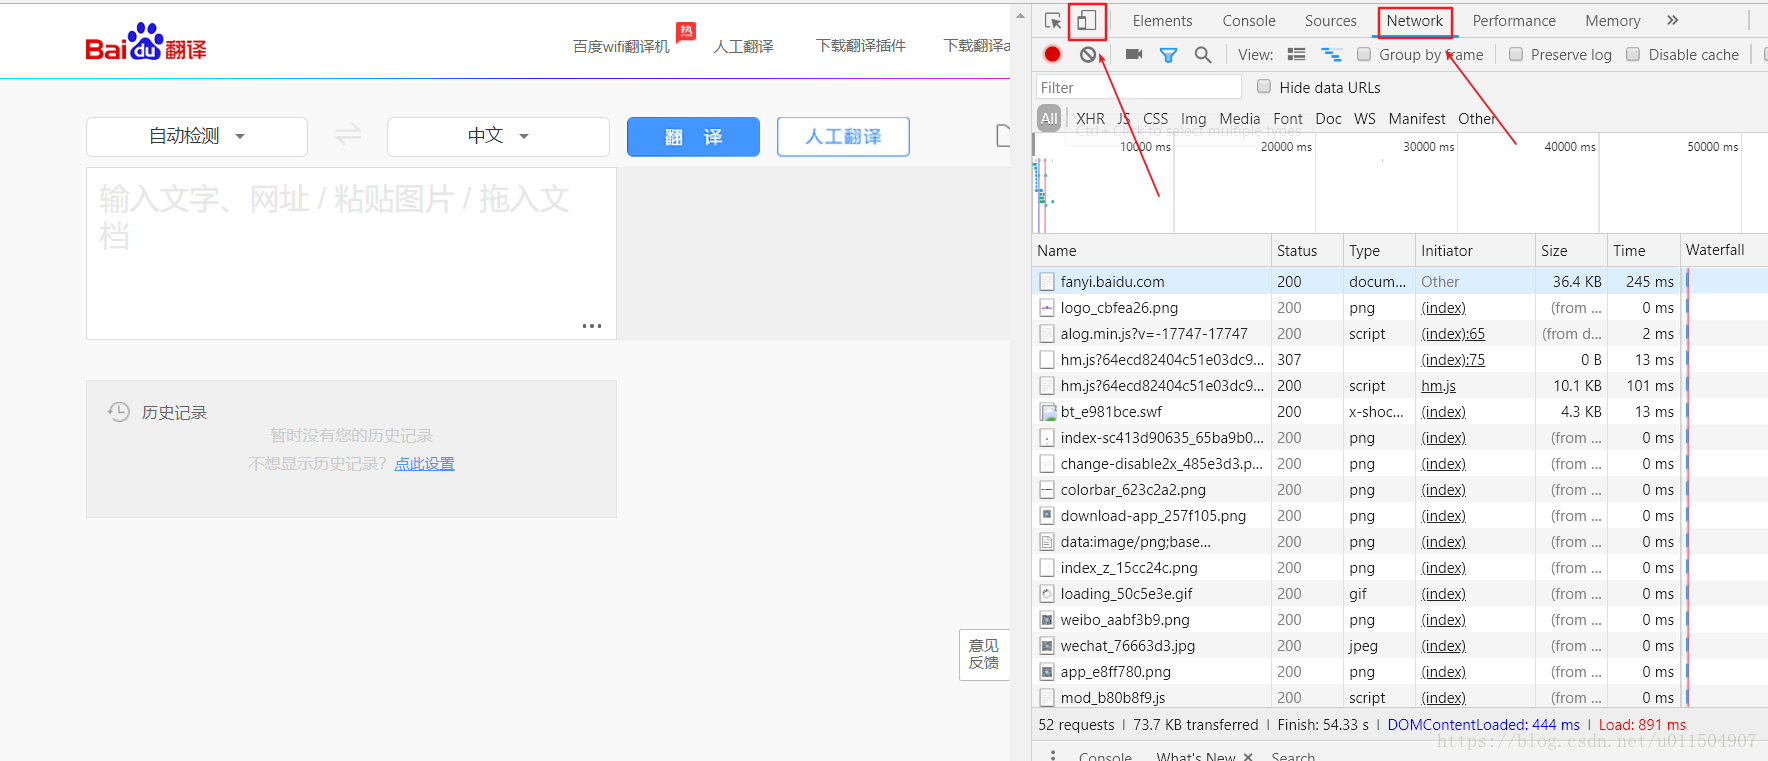This screenshot has width=1768, height=761.
Task: Open 下载翻译插件 navigation link
Action: click(861, 46)
